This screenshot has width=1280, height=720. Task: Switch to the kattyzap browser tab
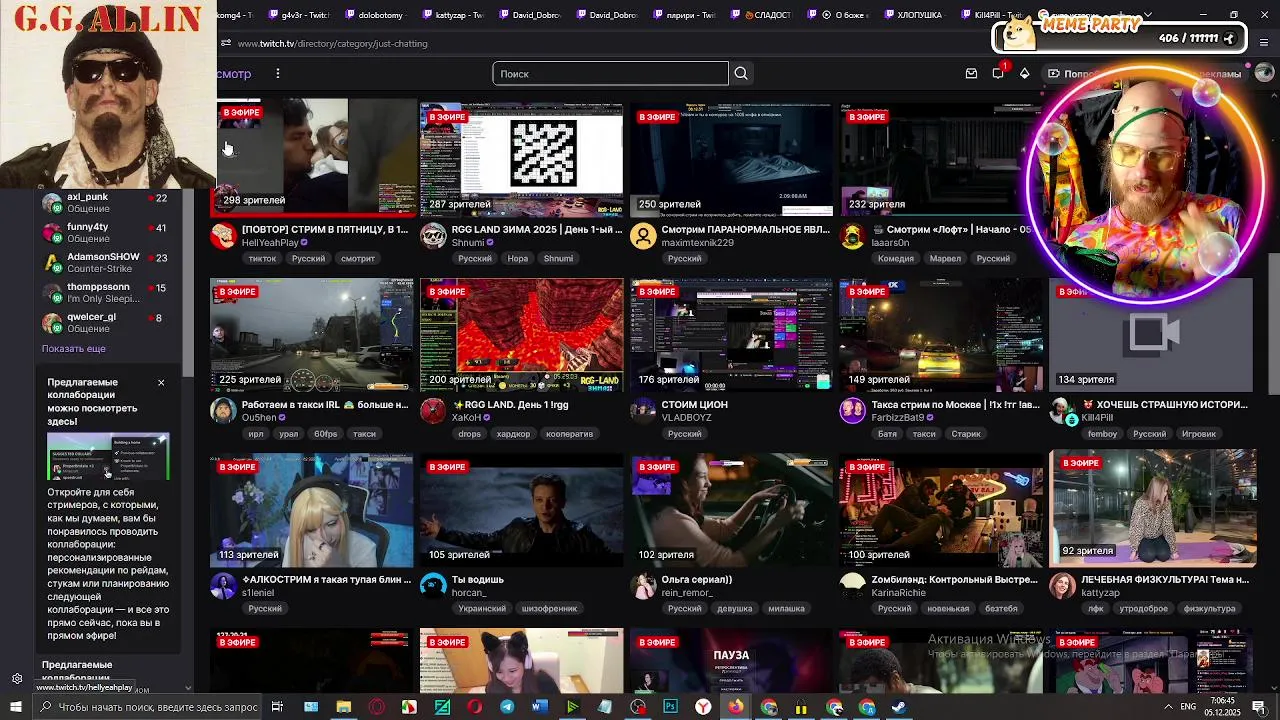tap(455, 15)
